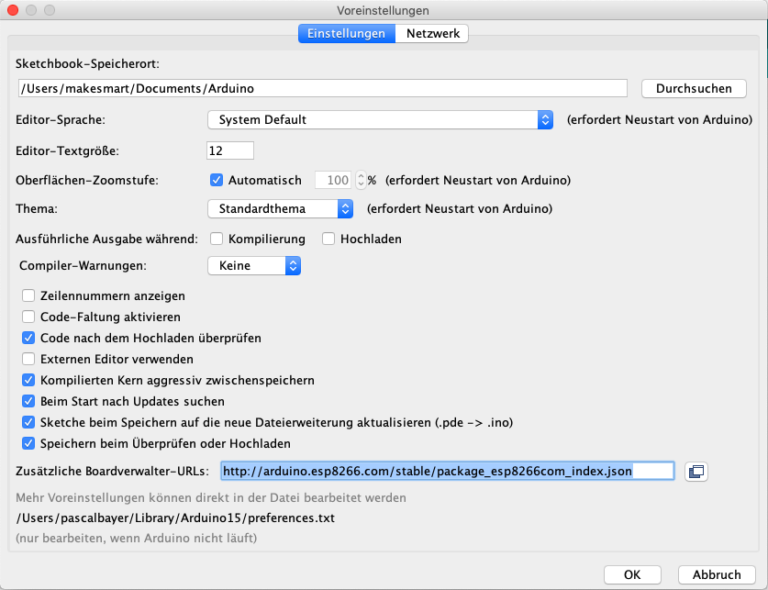The image size is (768, 590).
Task: Disable Beim Start nach Updates suchen
Action: click(x=28, y=401)
